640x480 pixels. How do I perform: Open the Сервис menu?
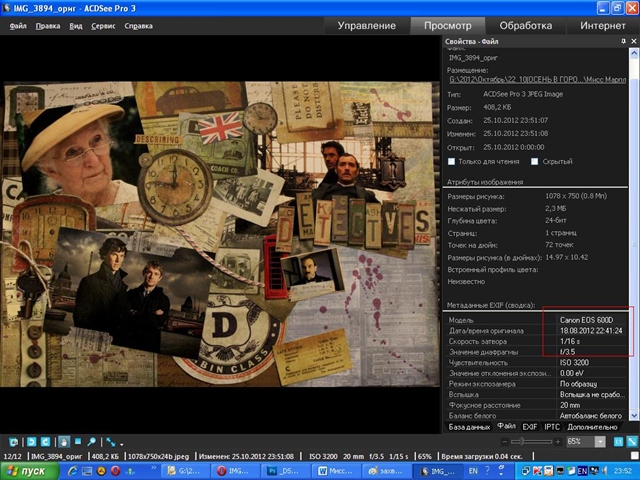(103, 26)
